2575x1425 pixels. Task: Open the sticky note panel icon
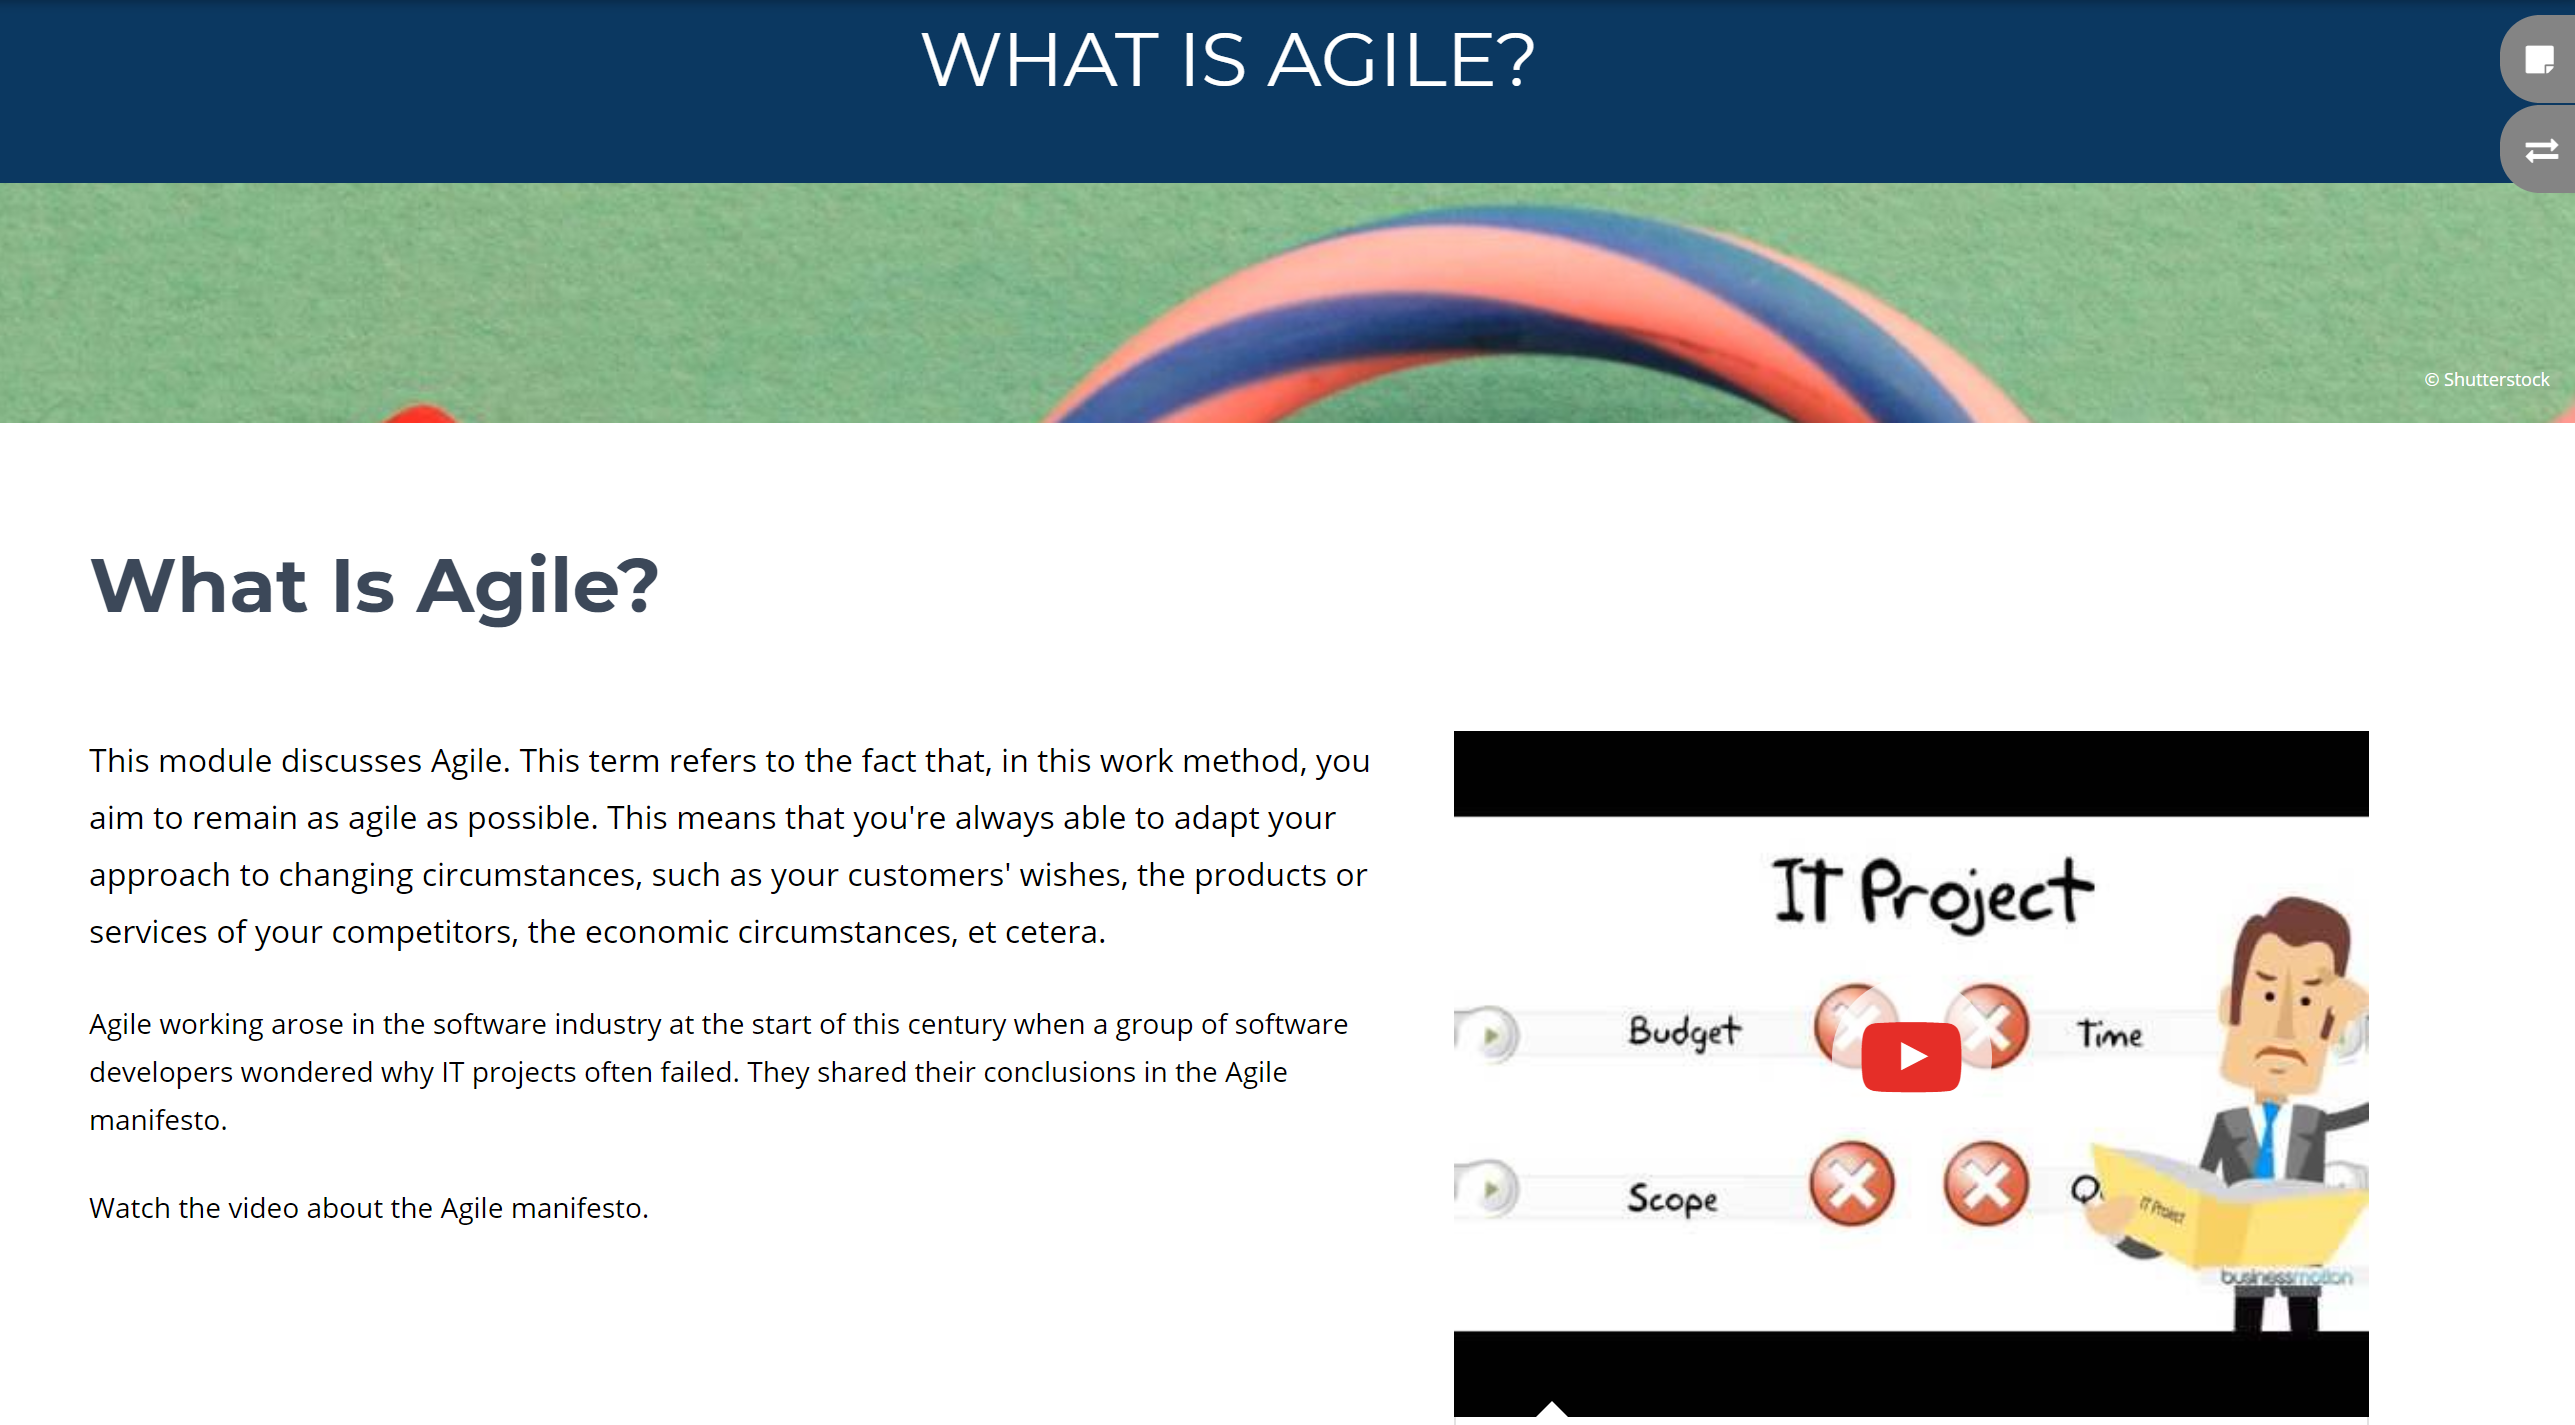(2538, 59)
